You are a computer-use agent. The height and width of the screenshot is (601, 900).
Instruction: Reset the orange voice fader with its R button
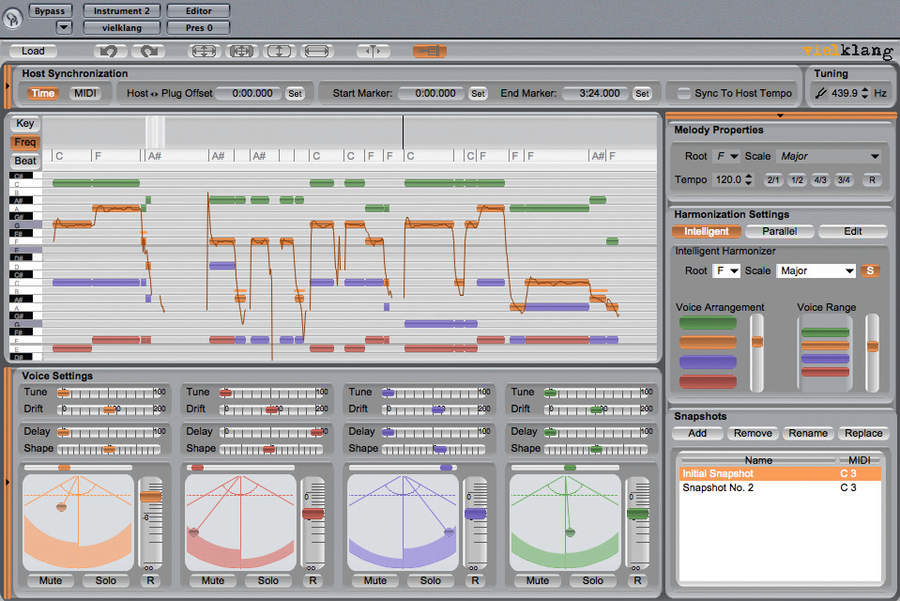click(x=150, y=580)
